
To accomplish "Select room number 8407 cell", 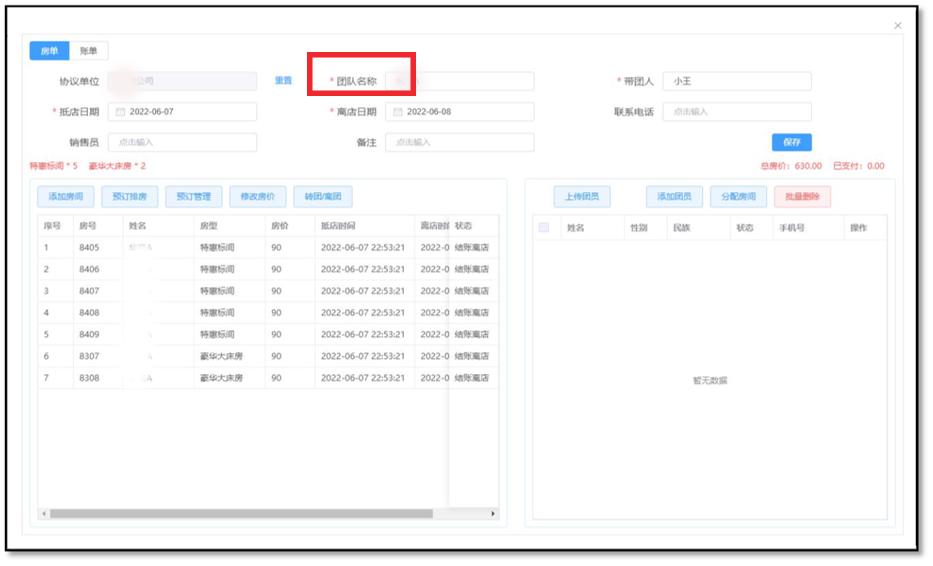I will [89, 291].
